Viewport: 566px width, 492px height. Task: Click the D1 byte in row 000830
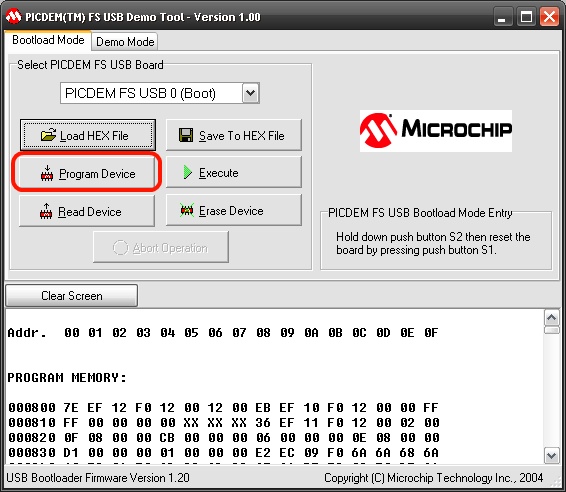71,453
